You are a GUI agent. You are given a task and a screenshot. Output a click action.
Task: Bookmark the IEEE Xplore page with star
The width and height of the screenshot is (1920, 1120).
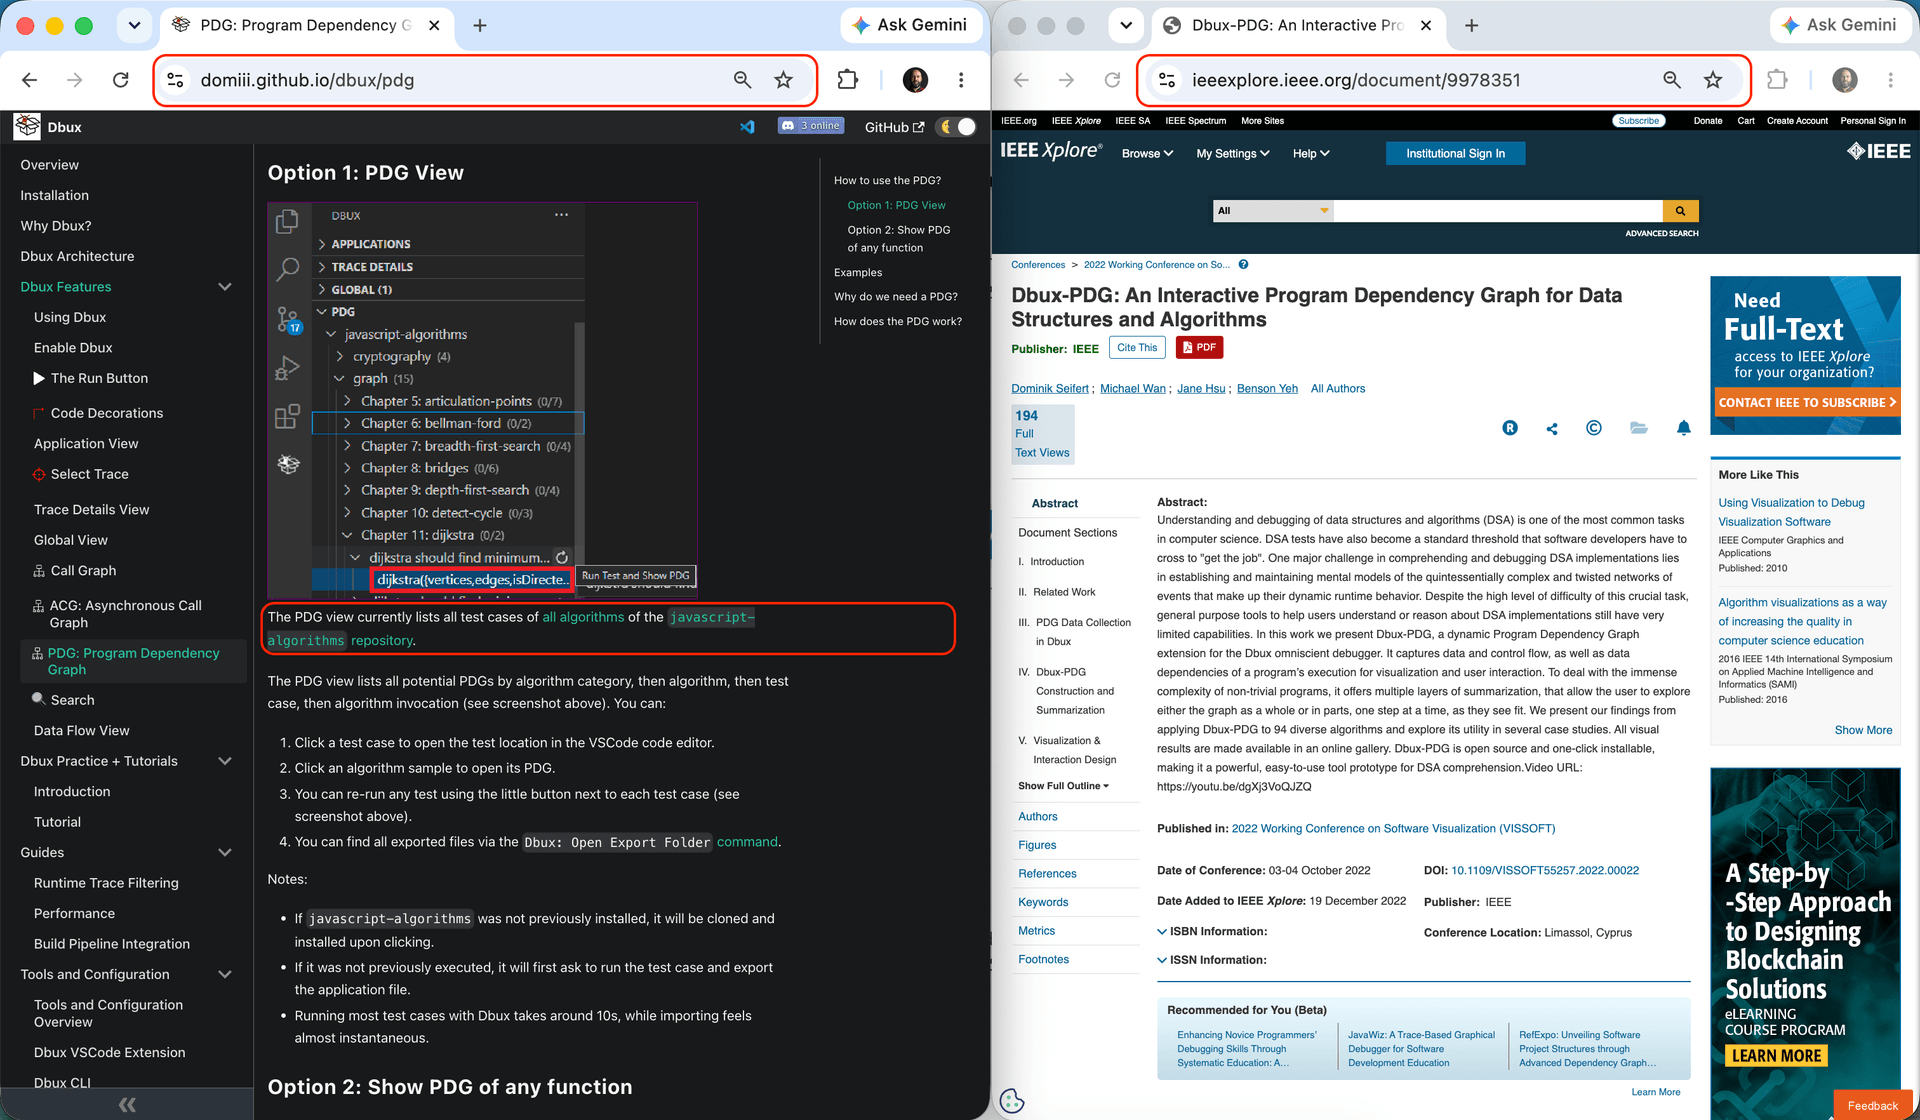(1714, 80)
